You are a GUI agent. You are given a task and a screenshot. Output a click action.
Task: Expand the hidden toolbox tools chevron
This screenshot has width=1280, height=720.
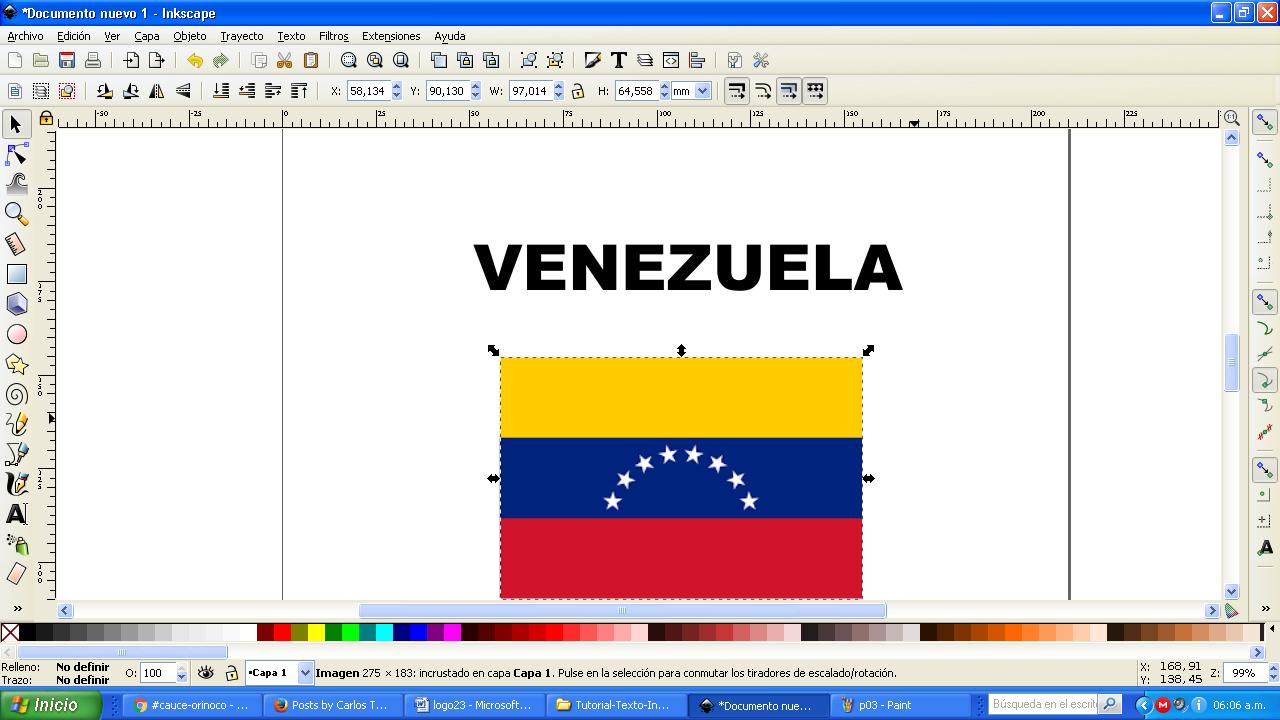tap(17, 608)
